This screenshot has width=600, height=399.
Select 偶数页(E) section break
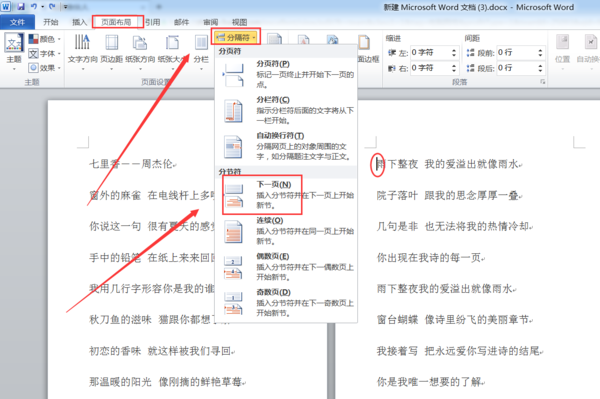pyautogui.click(x=286, y=267)
